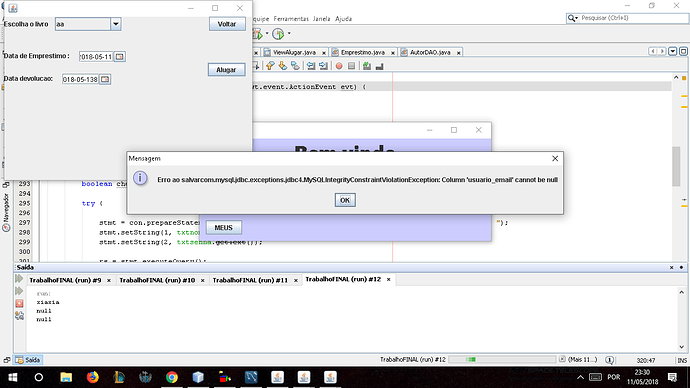This screenshot has width=690, height=388.
Task: Open the calendar picker for Data devolucao
Action: tap(105, 79)
